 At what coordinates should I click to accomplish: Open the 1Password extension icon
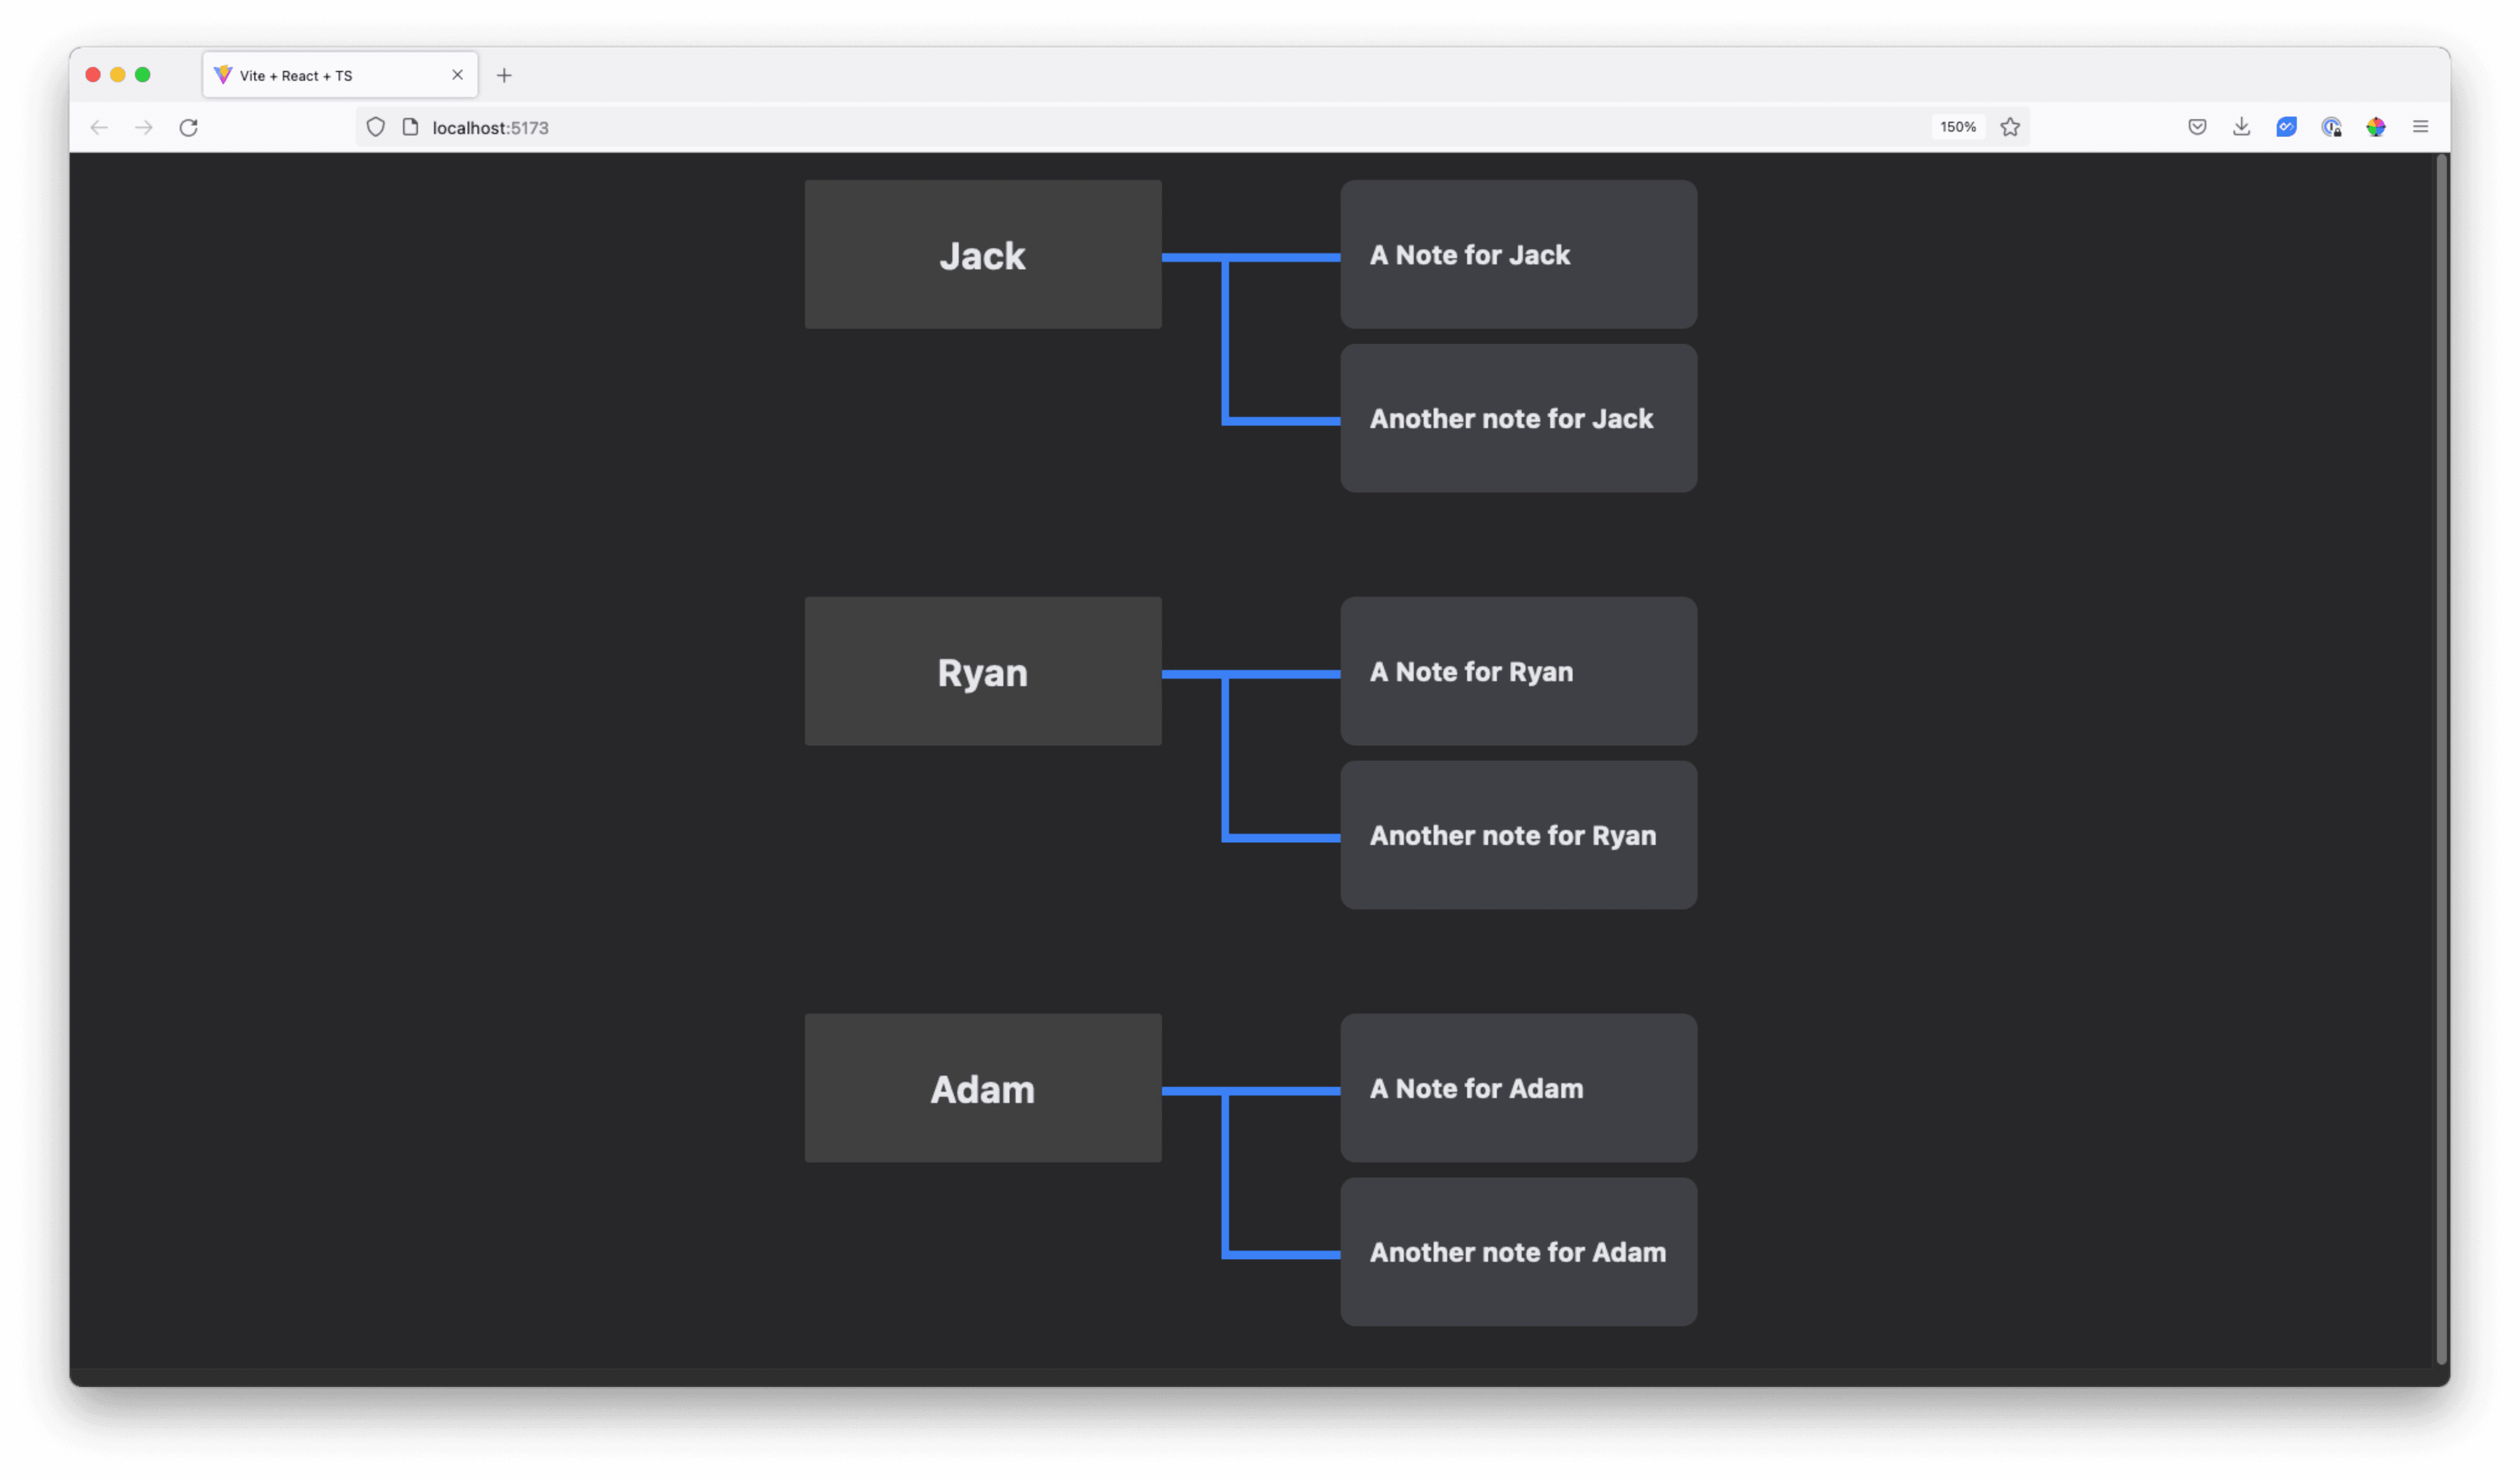tap(2331, 127)
